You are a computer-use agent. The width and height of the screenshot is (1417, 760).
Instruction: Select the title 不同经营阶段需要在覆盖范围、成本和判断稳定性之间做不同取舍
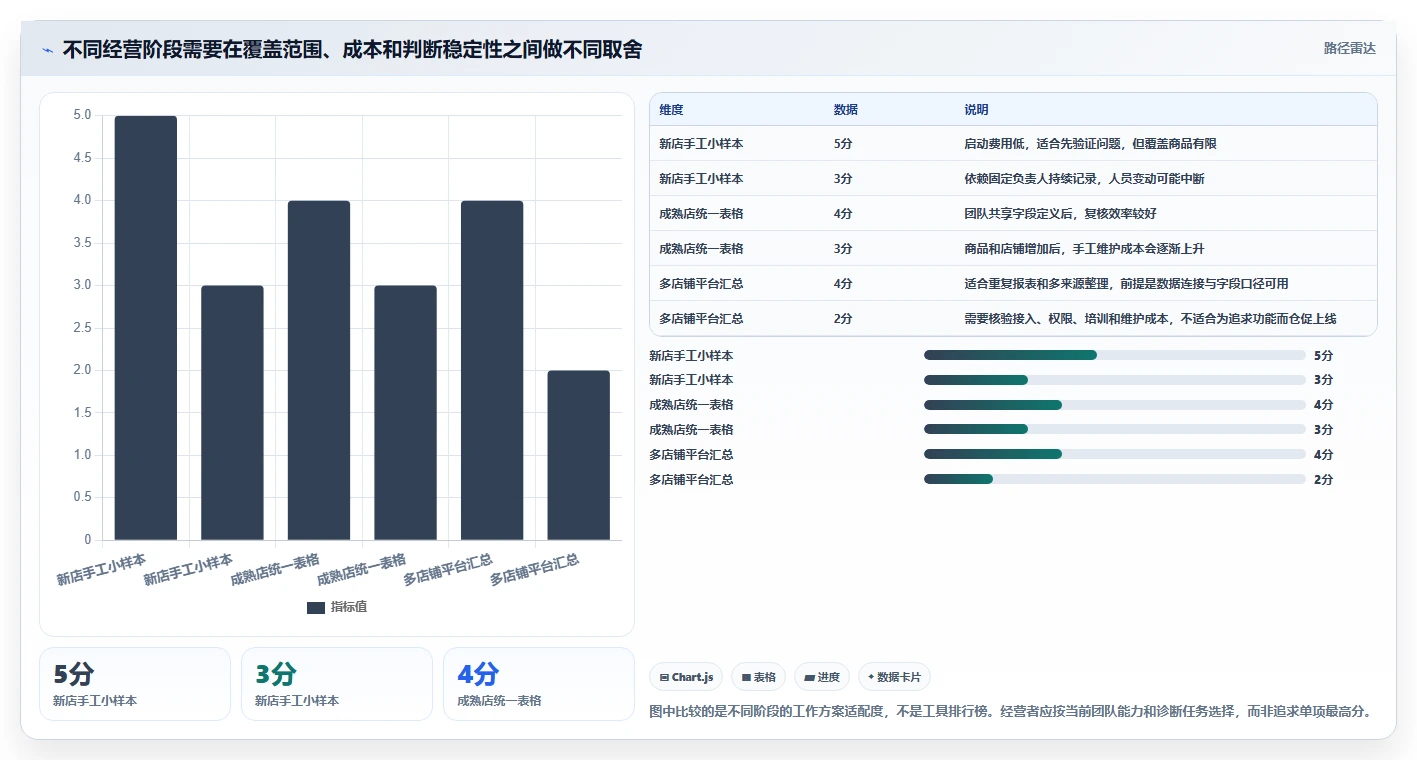tap(352, 49)
